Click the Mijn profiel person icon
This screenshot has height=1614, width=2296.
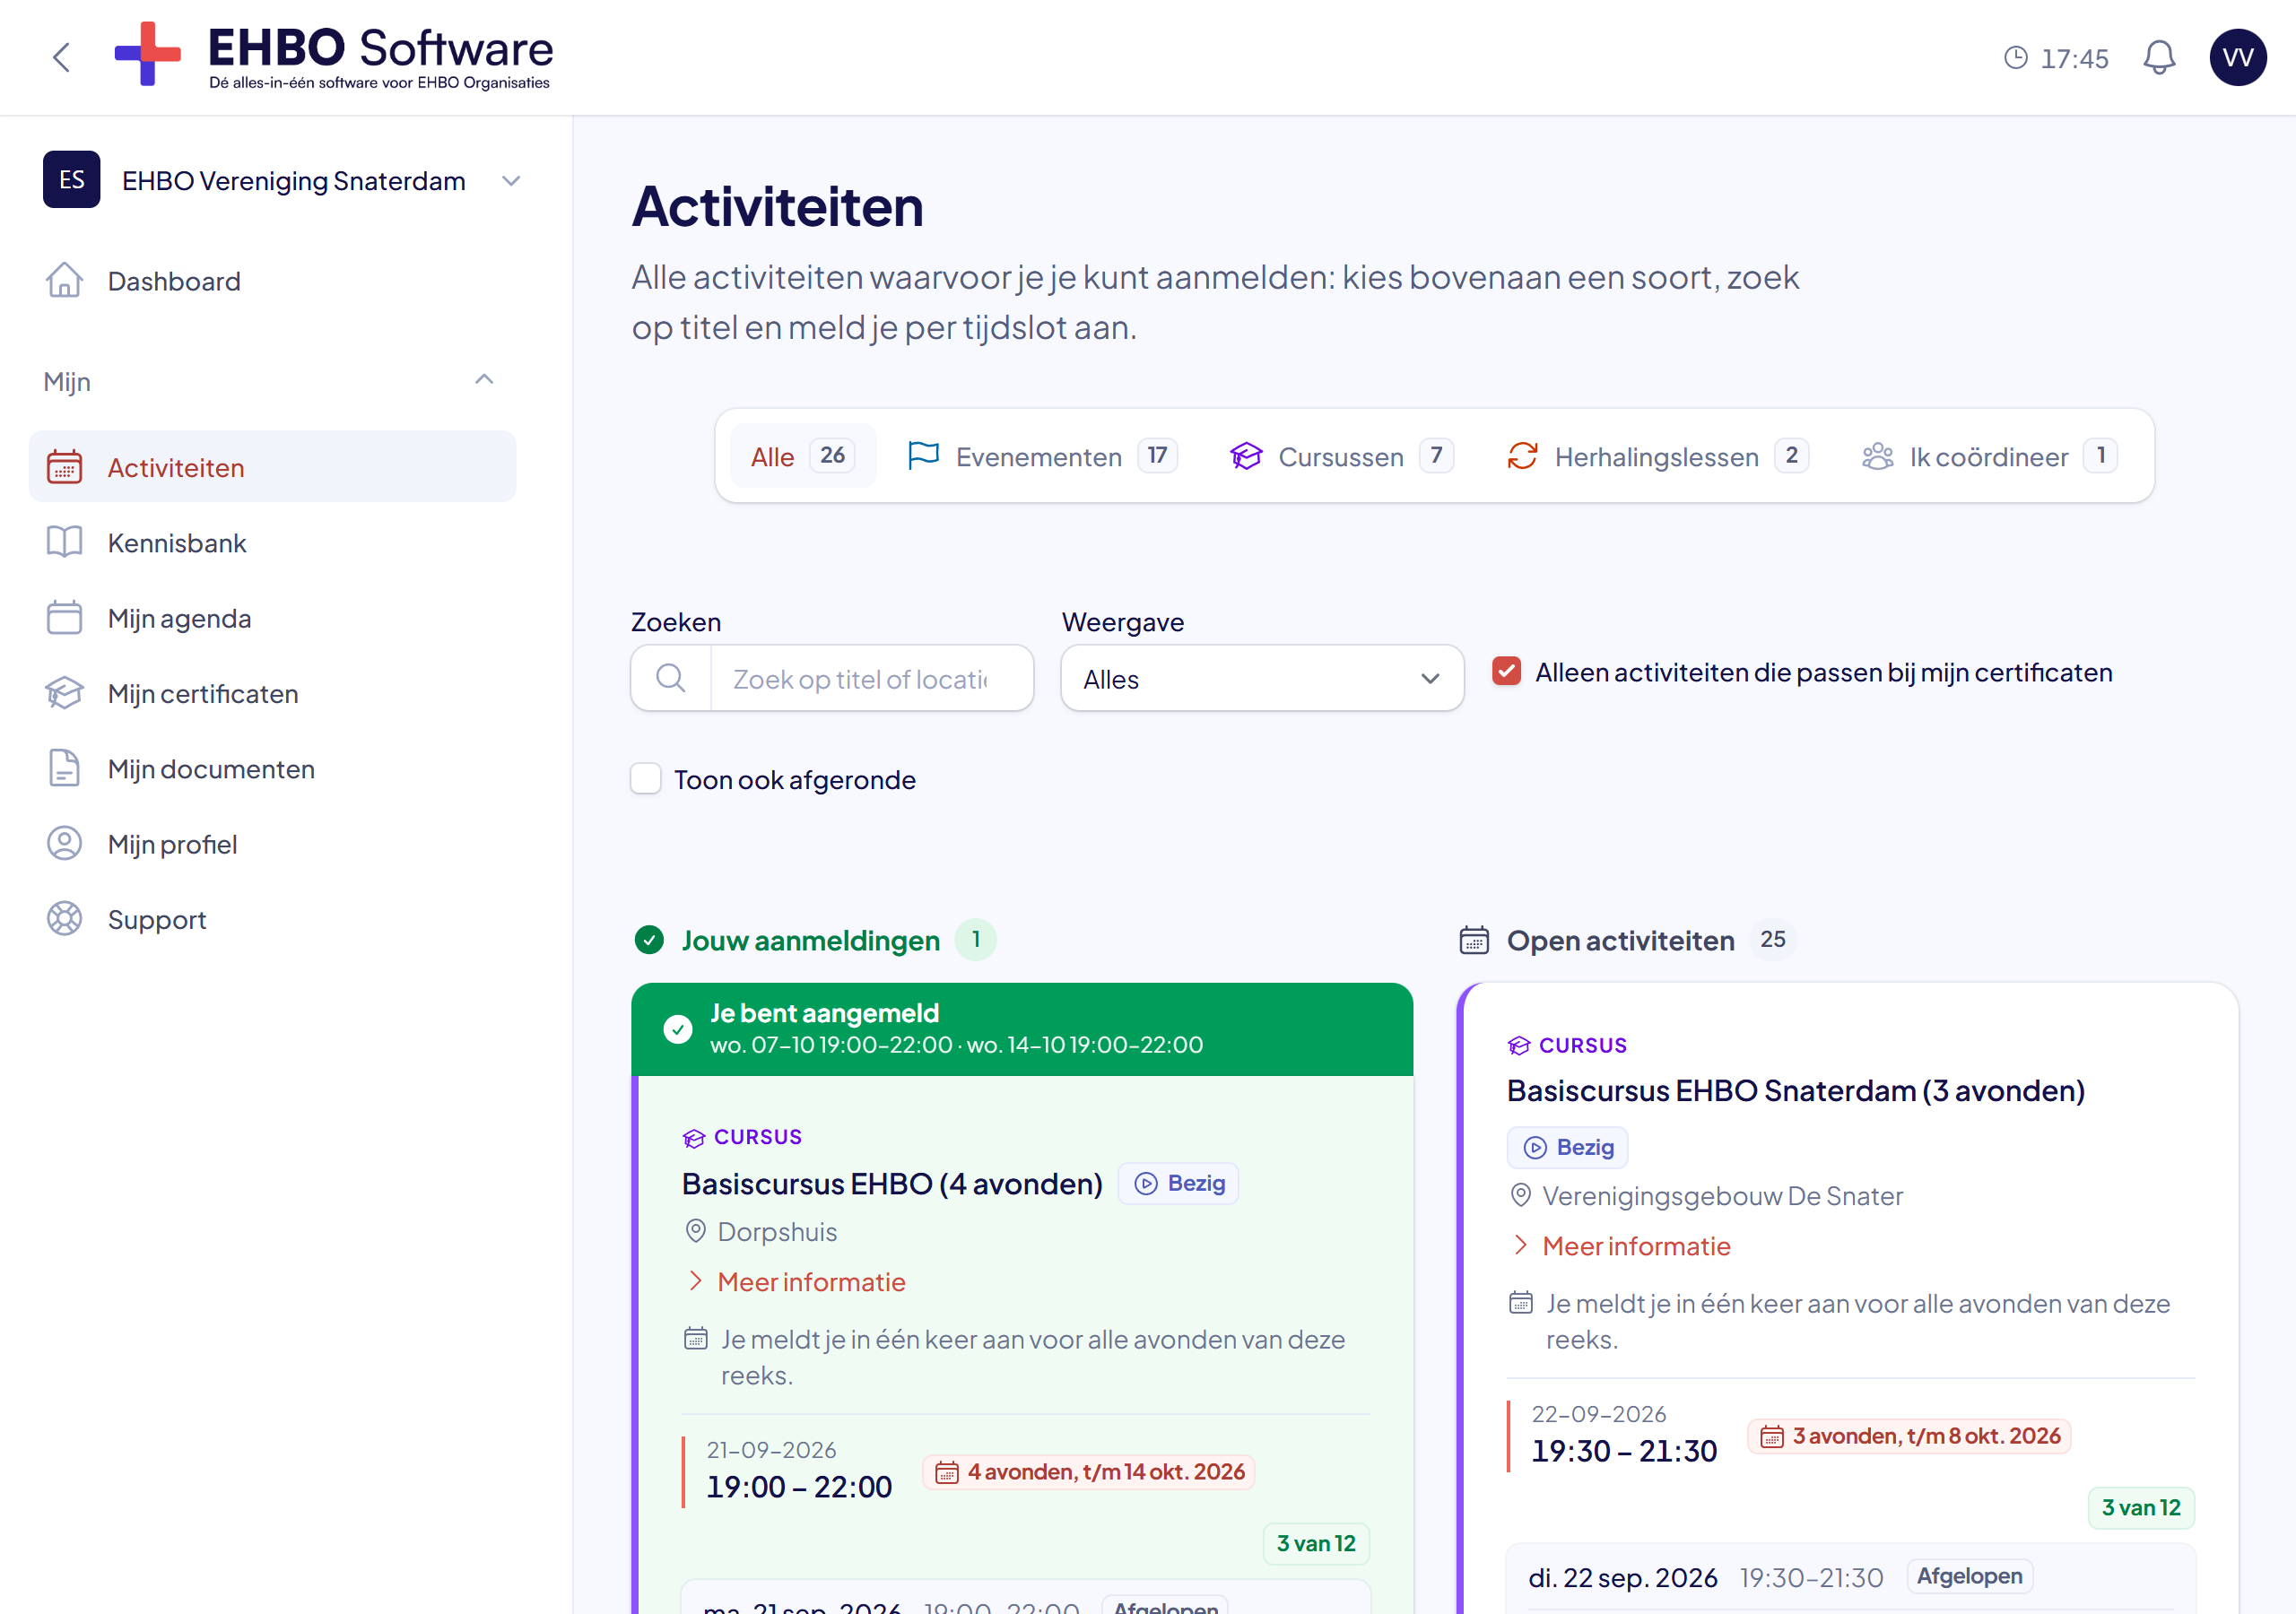point(64,843)
